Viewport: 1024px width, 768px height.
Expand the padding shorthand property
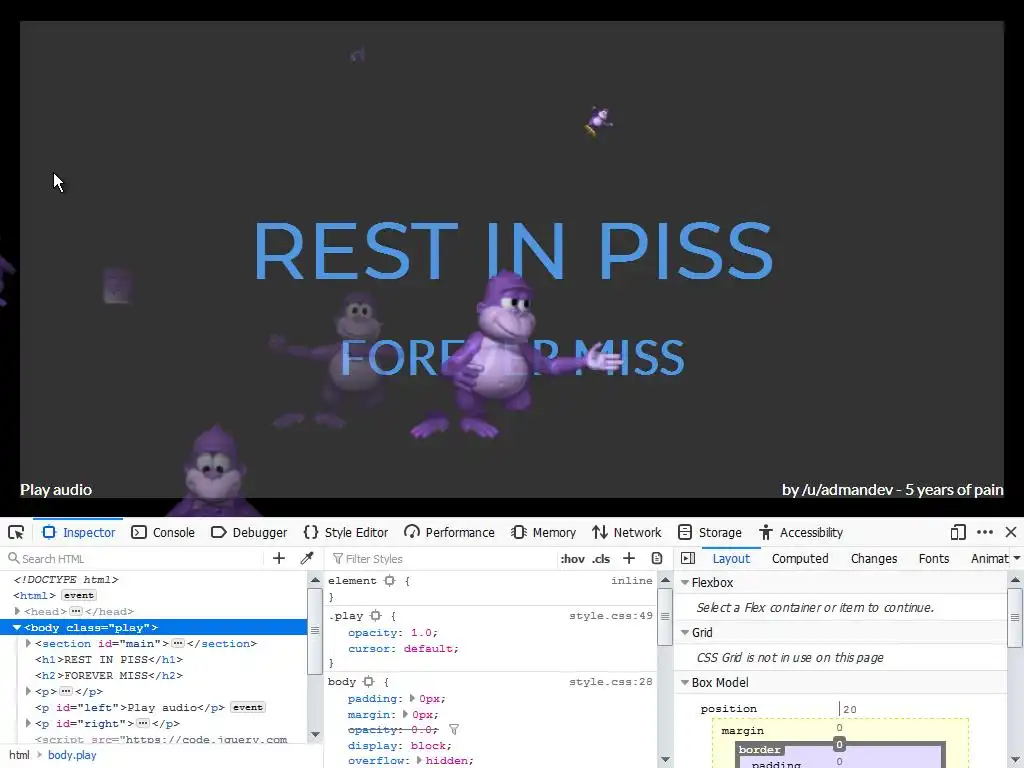[x=412, y=698]
